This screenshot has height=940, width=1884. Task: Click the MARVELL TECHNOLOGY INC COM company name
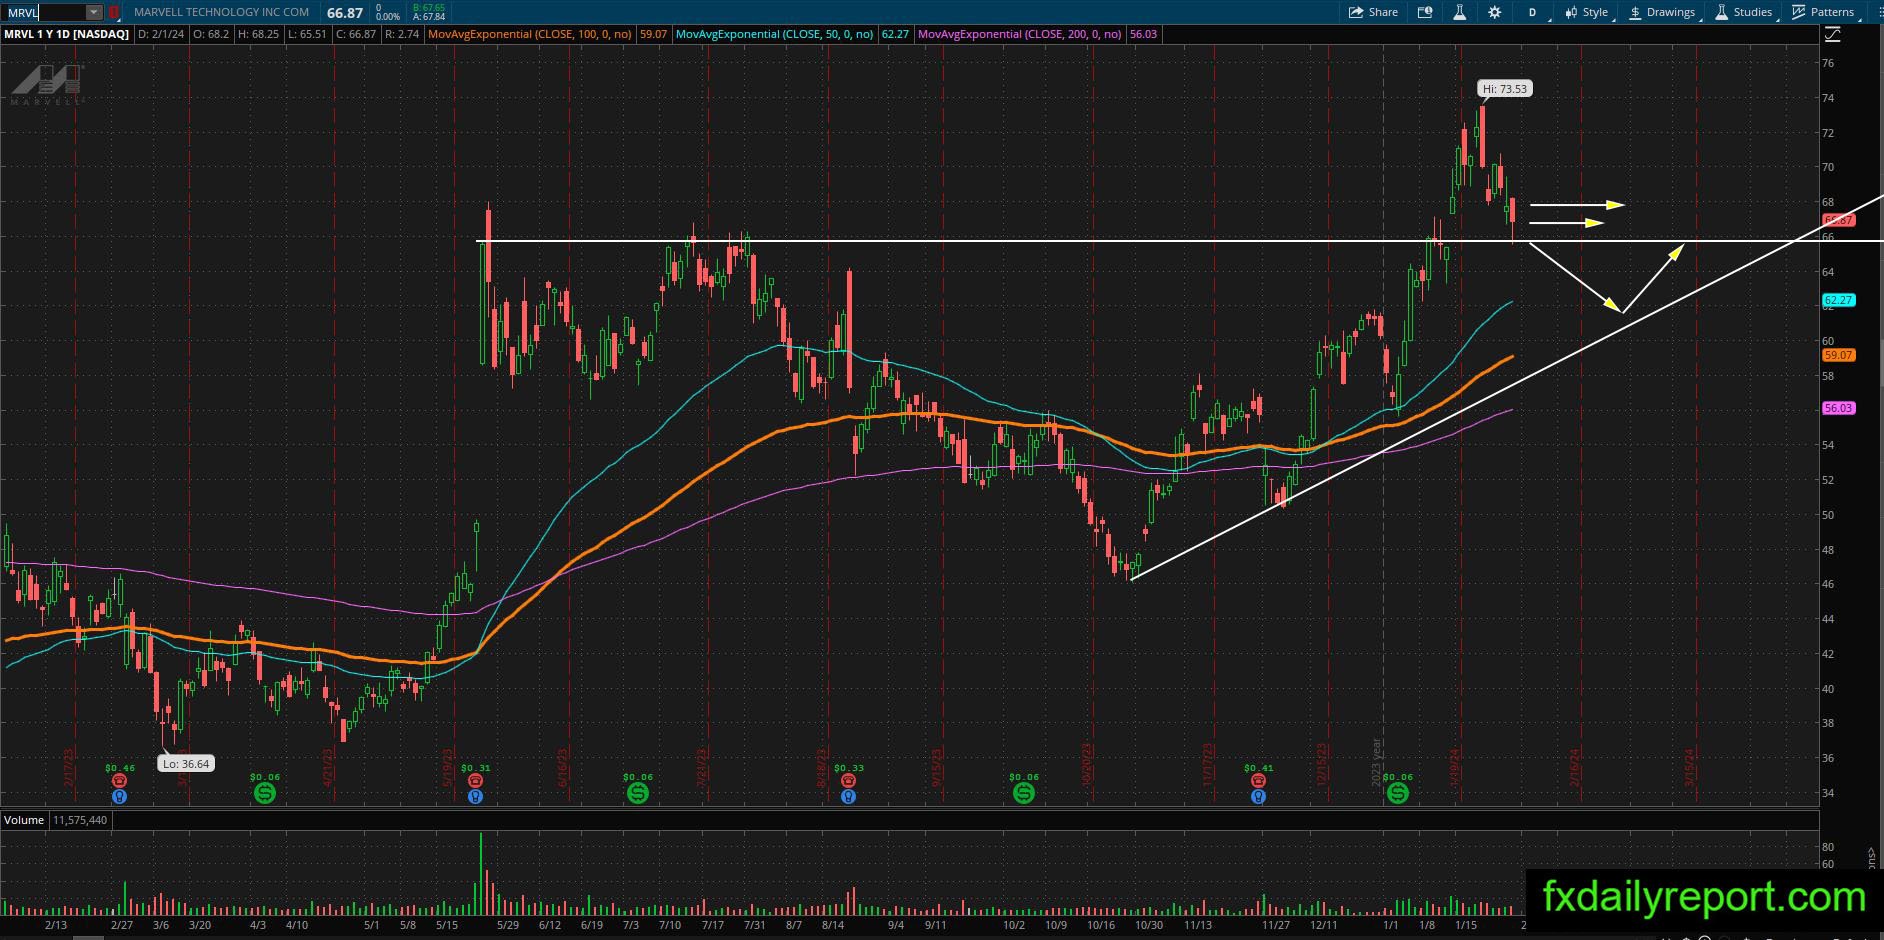tap(221, 12)
